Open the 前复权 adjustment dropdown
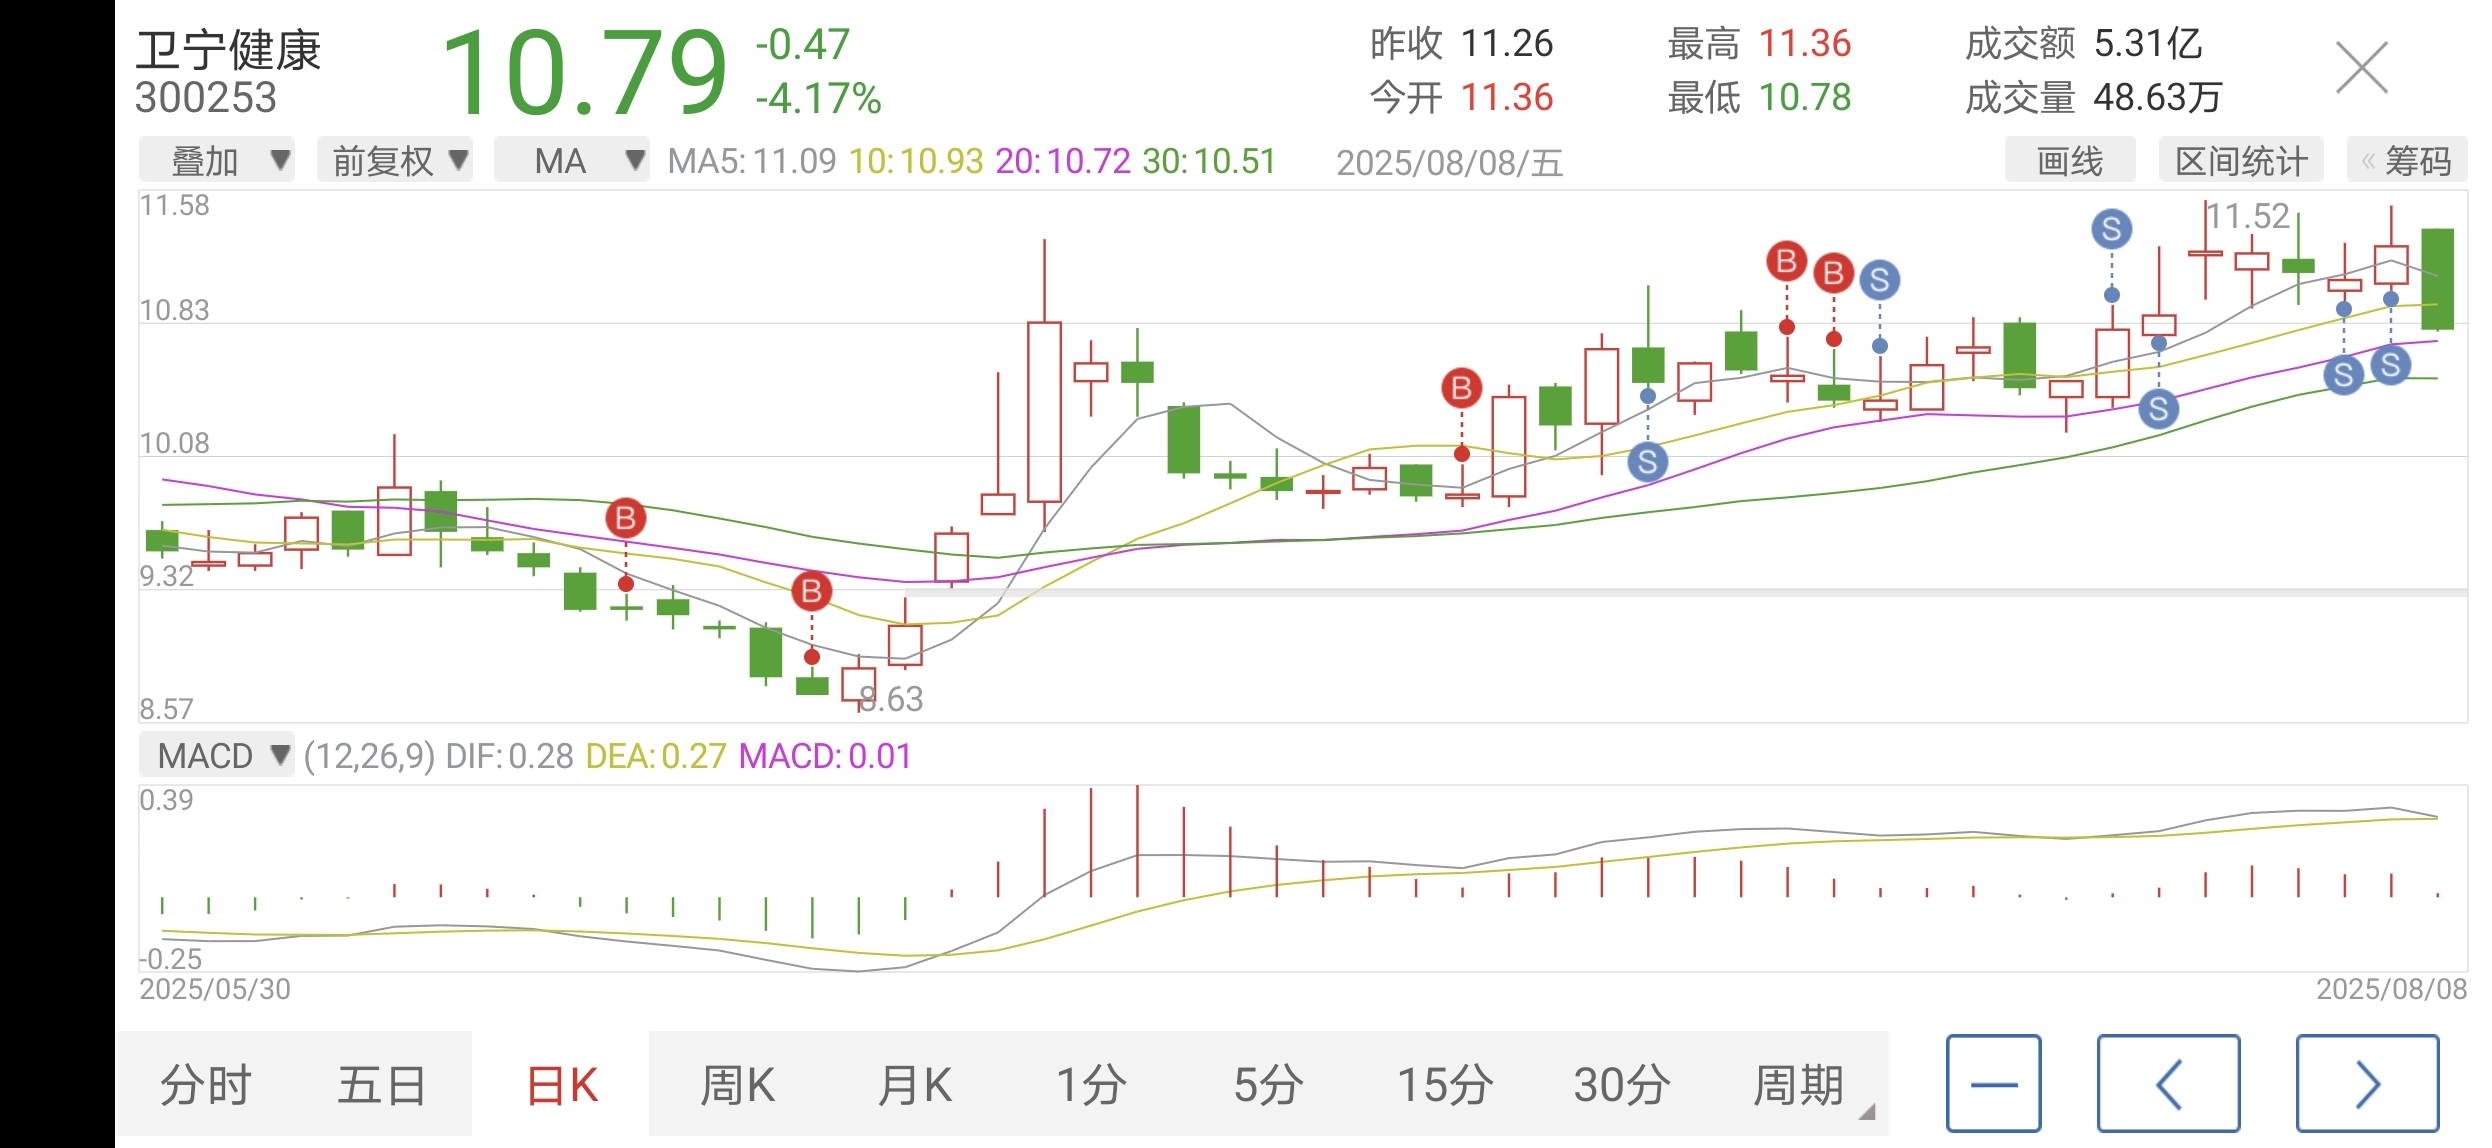The image size is (2492, 1148). point(395,160)
